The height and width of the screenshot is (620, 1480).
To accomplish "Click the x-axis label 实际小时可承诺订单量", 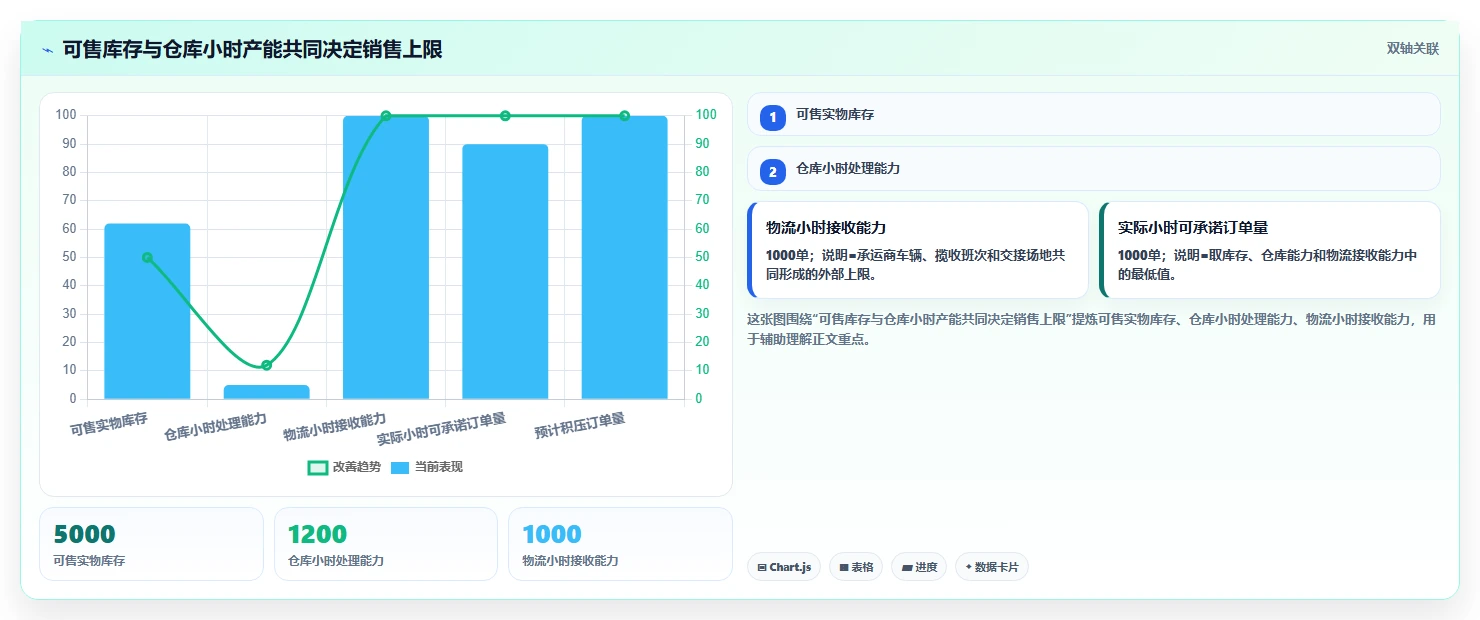I will 441,429.
